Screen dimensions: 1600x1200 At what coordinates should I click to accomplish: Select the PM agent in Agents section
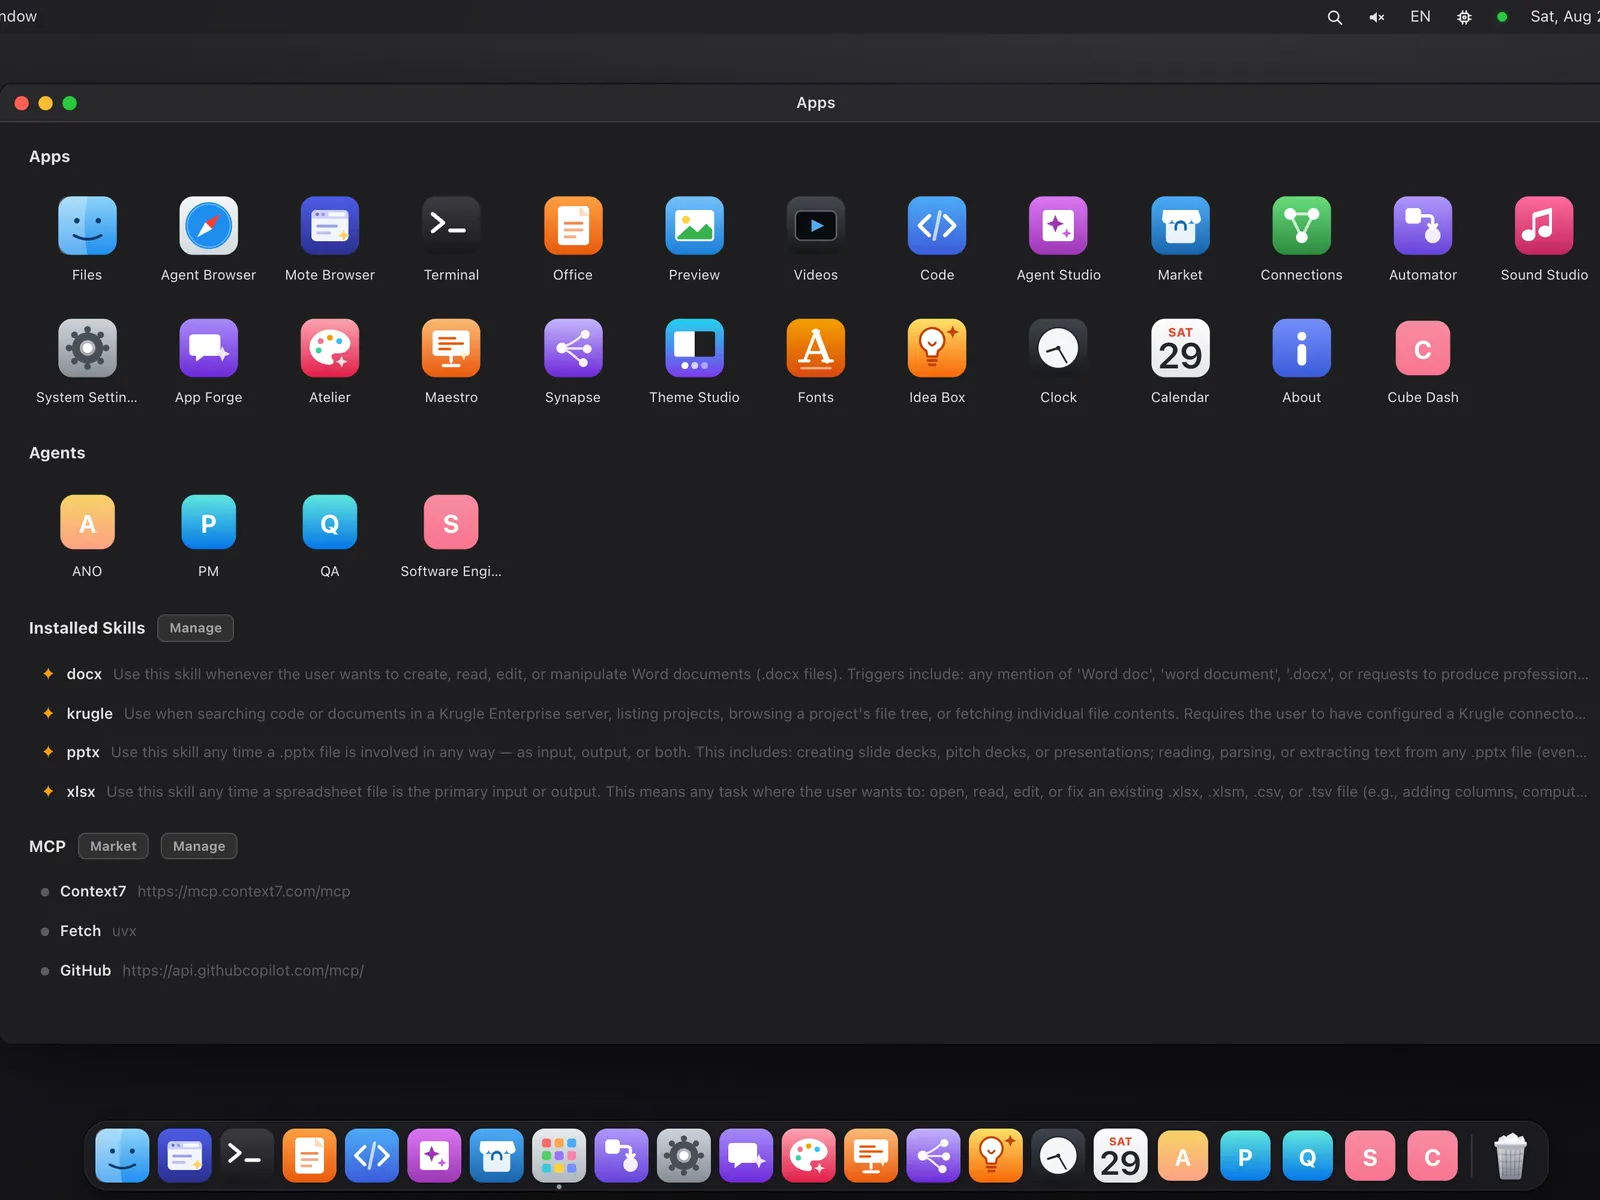208,522
